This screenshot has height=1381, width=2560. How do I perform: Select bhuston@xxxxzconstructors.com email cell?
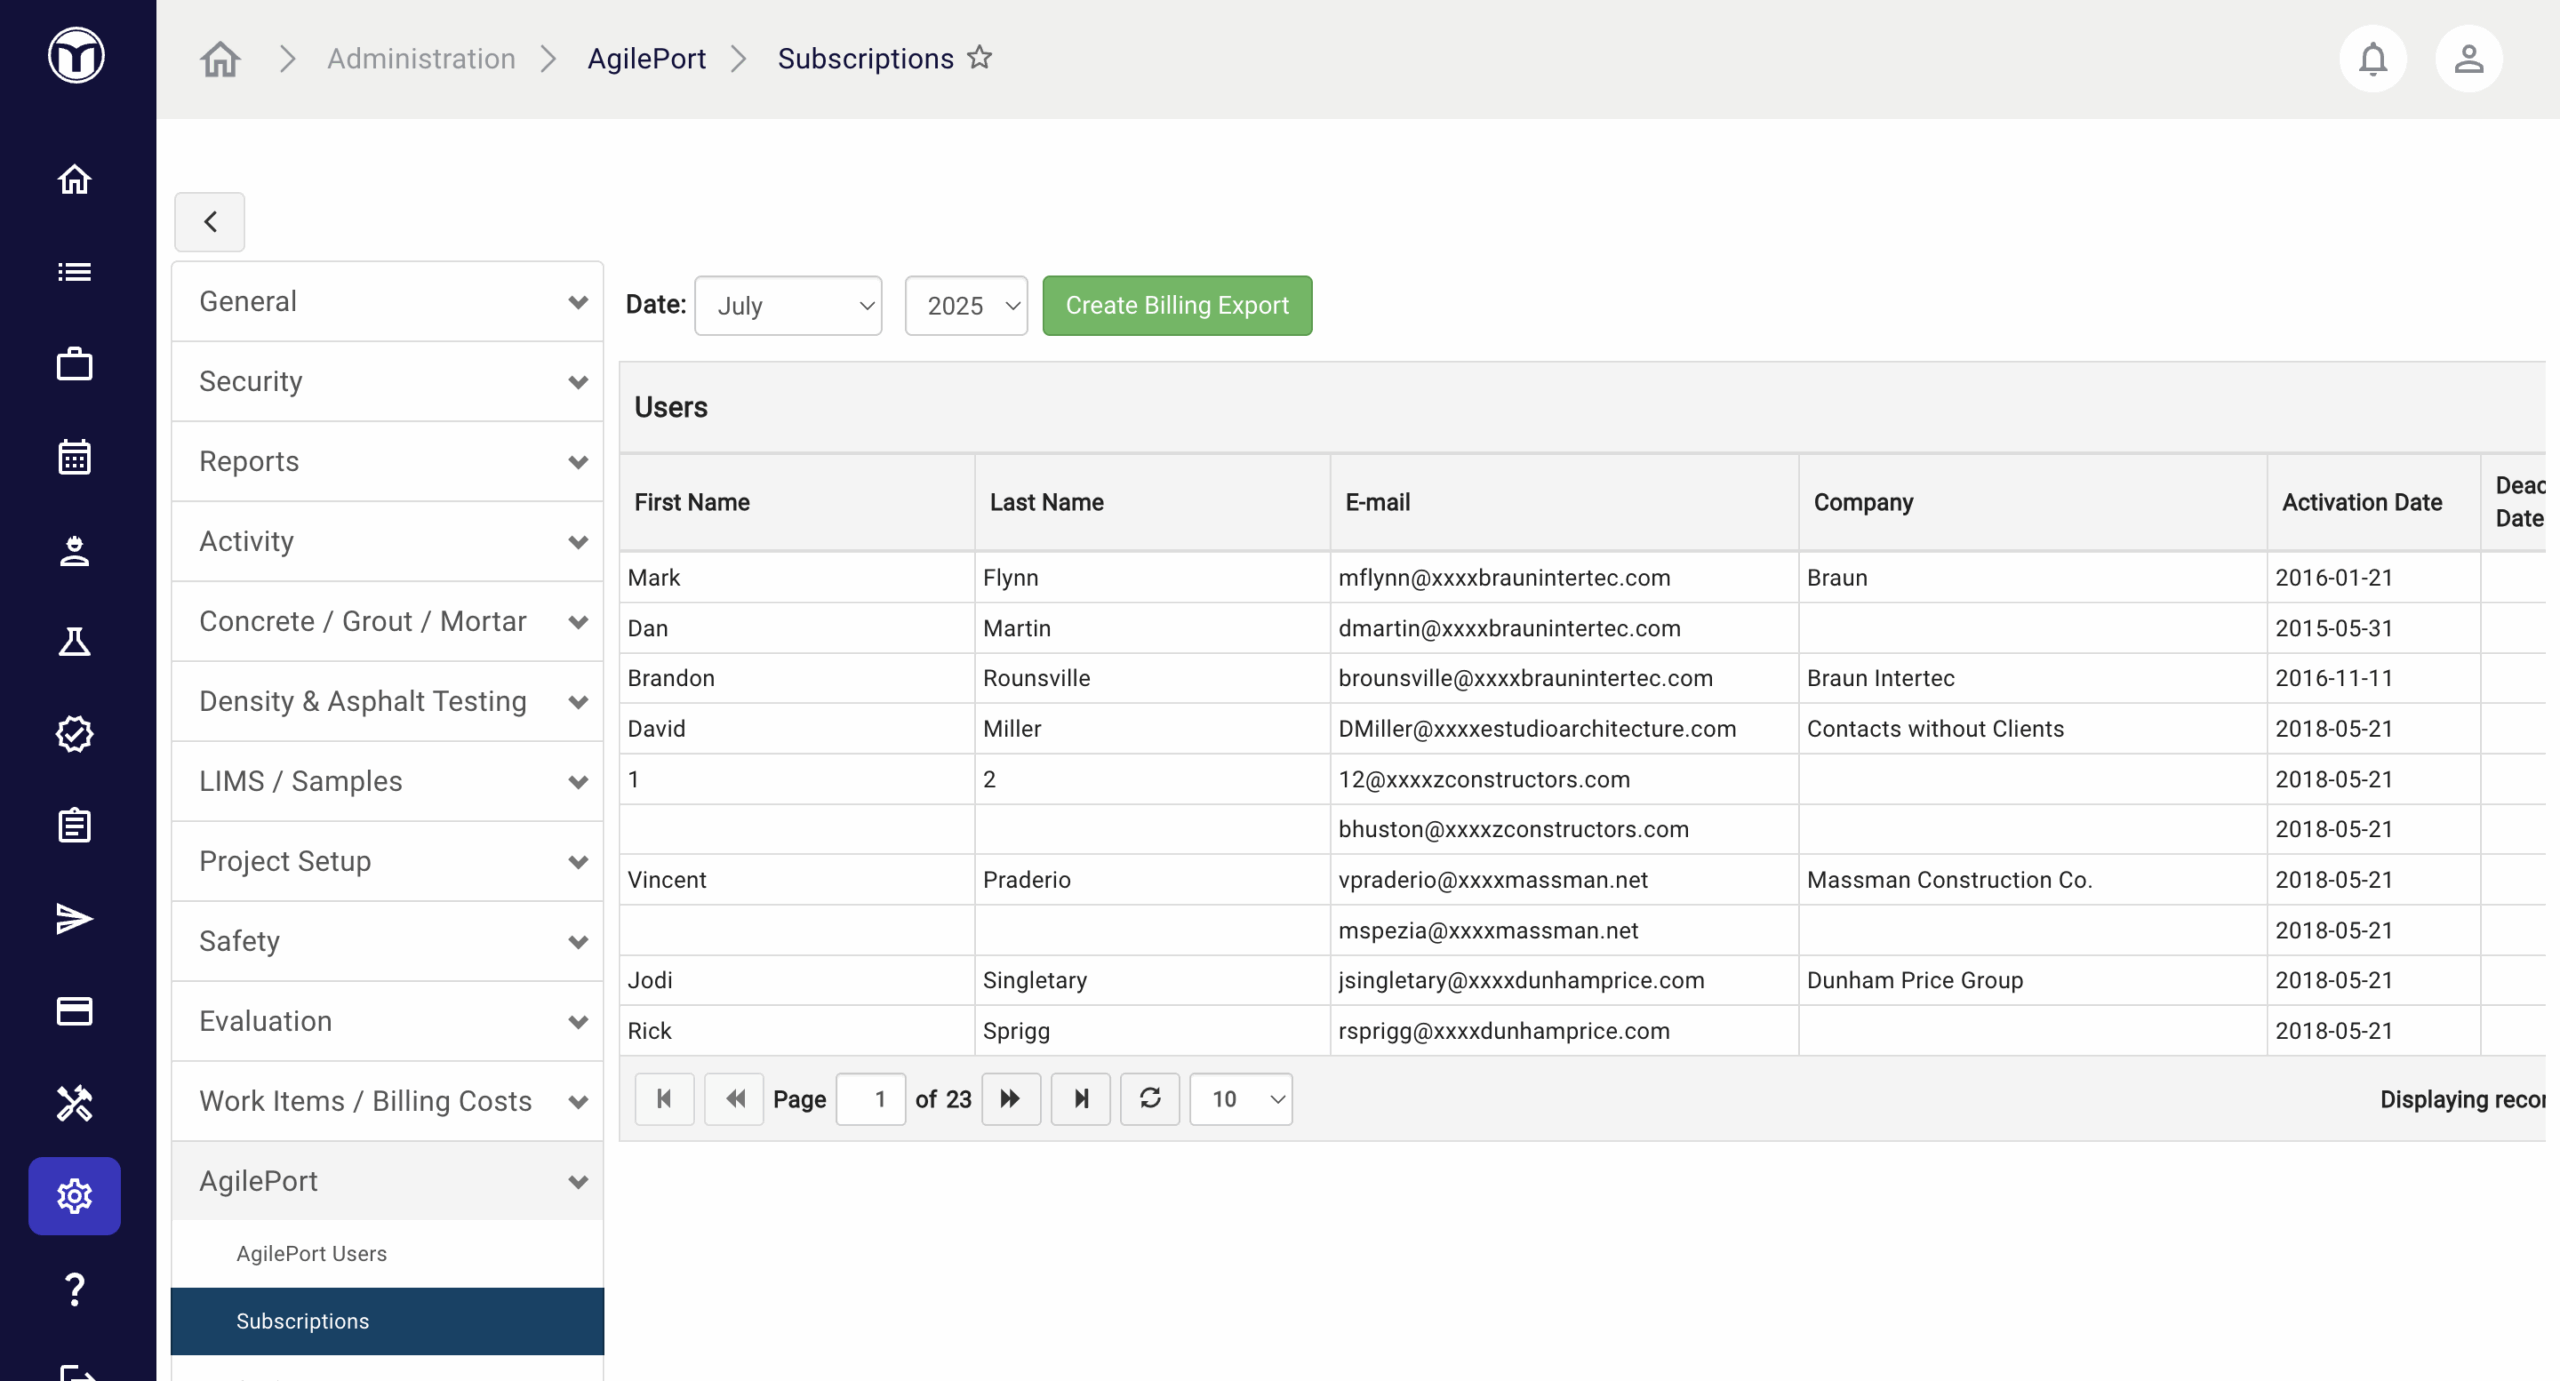click(1564, 829)
